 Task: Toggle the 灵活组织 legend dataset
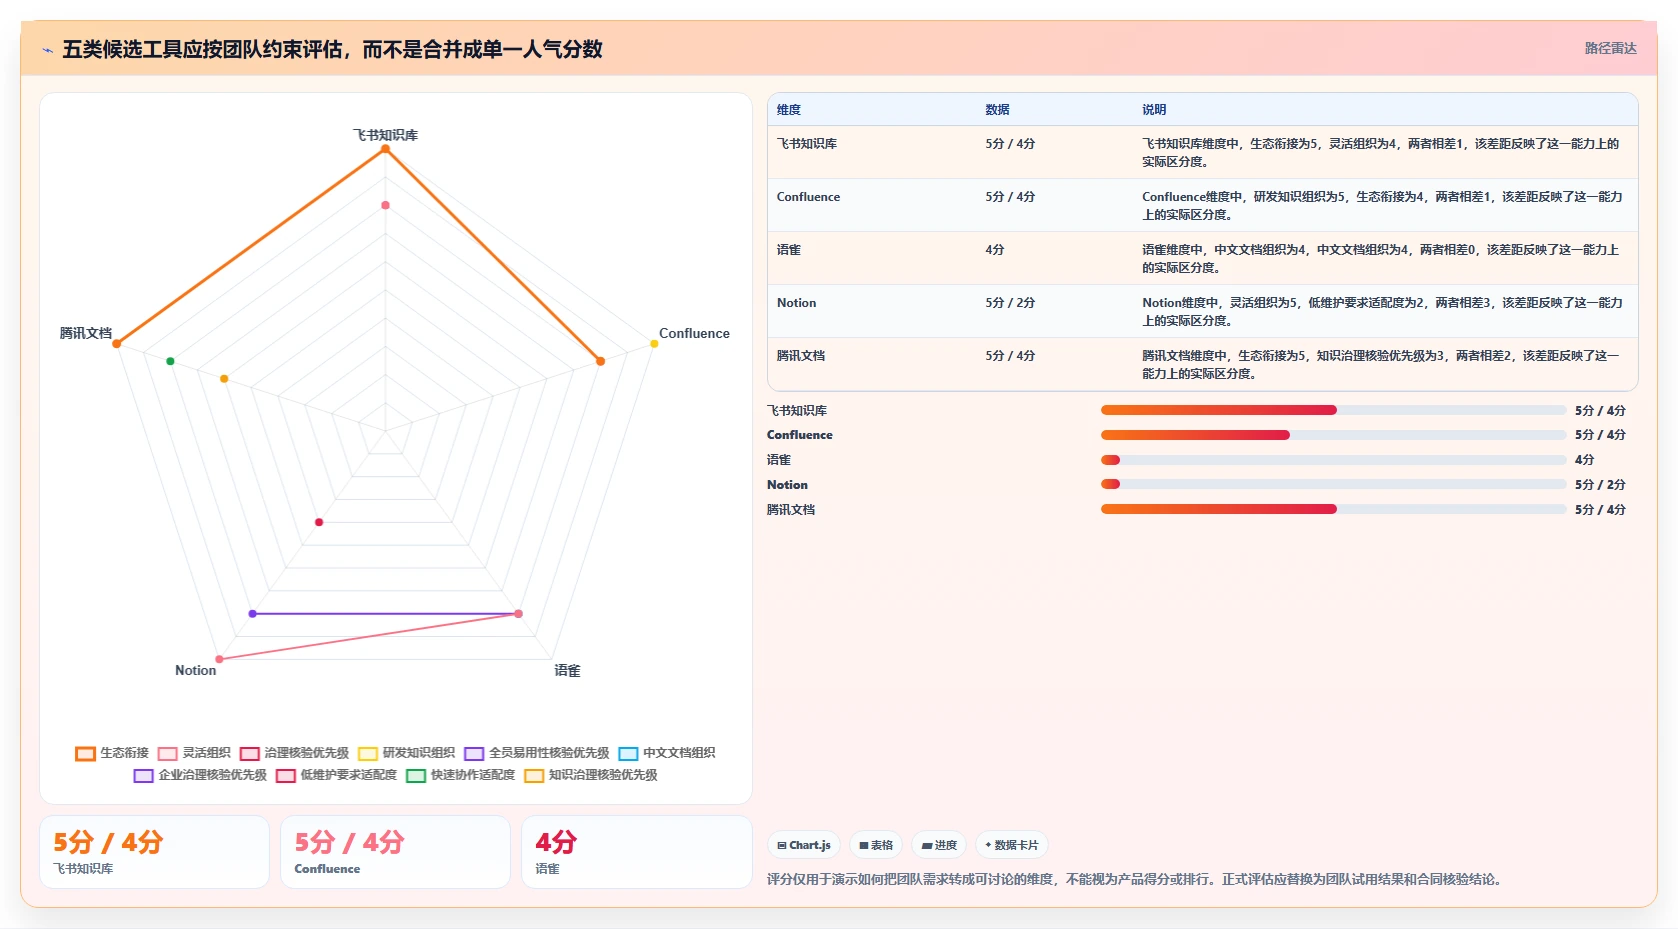(194, 753)
